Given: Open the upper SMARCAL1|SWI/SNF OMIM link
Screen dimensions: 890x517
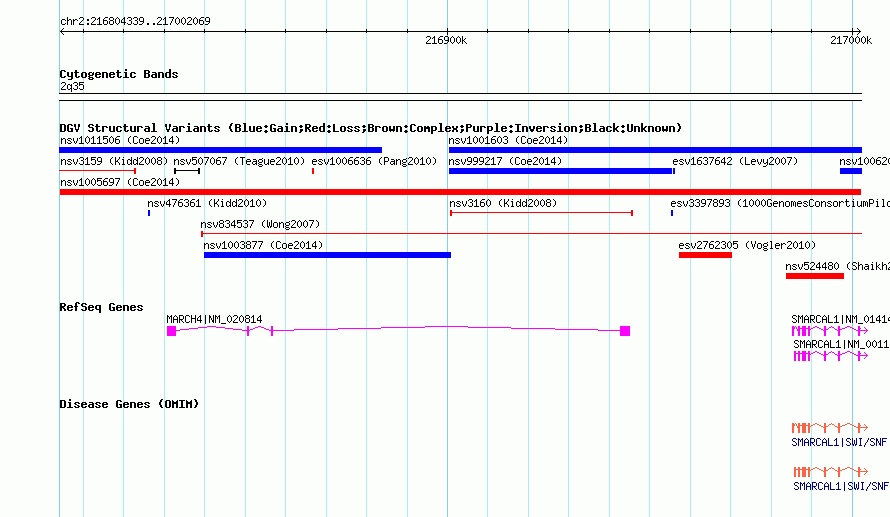Looking at the screenshot, I should click(x=839, y=442).
